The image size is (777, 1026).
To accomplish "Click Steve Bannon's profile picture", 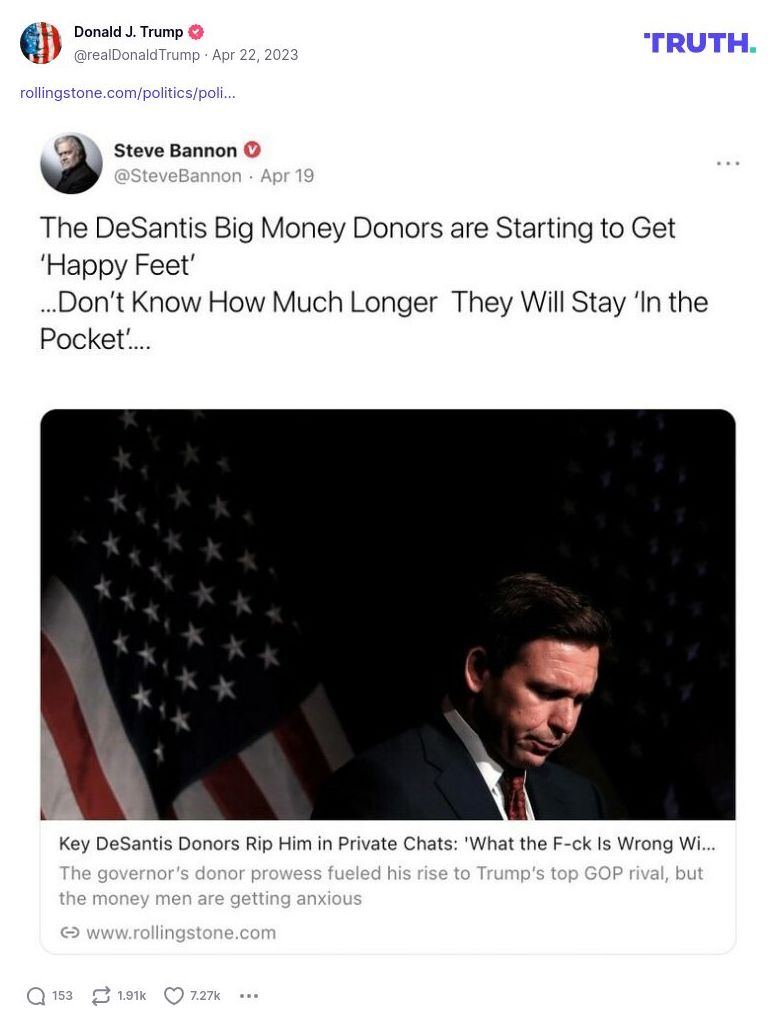I will 71,163.
